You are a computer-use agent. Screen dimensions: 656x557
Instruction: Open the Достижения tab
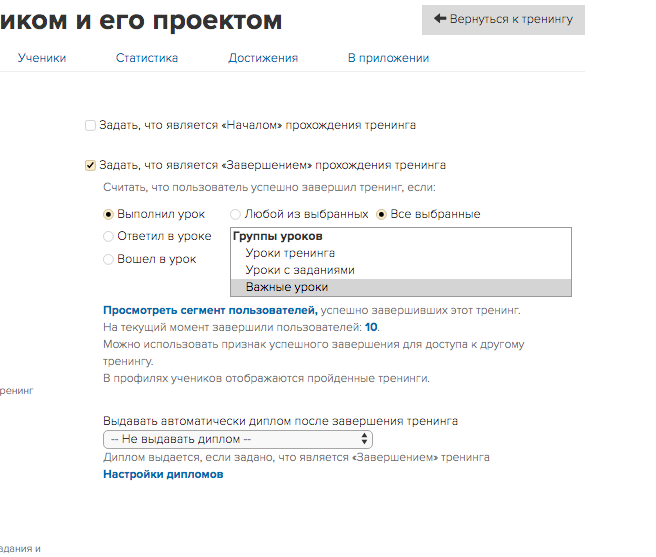click(263, 58)
